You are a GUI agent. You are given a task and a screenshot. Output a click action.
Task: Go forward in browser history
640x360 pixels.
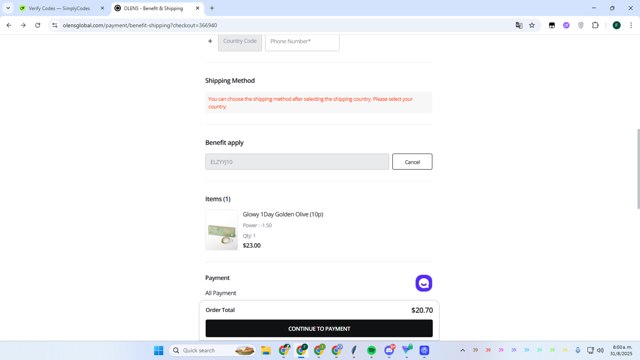(x=23, y=25)
